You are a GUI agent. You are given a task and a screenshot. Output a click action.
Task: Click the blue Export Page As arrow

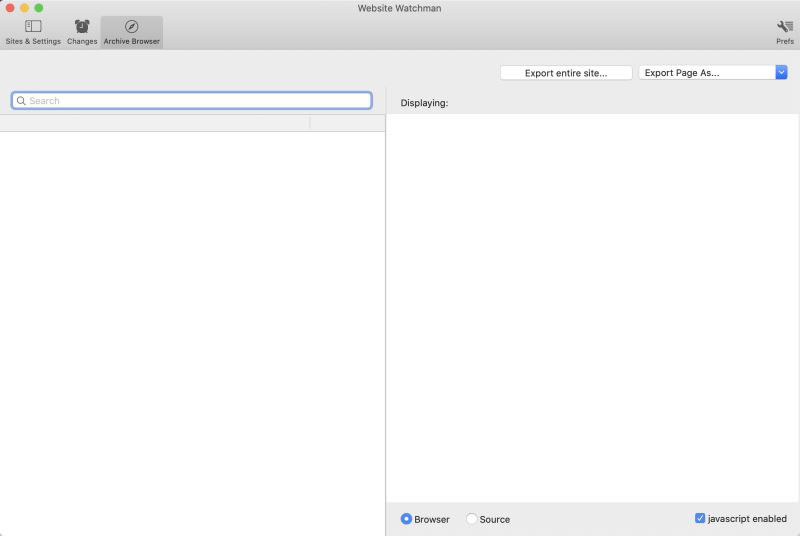click(x=781, y=73)
